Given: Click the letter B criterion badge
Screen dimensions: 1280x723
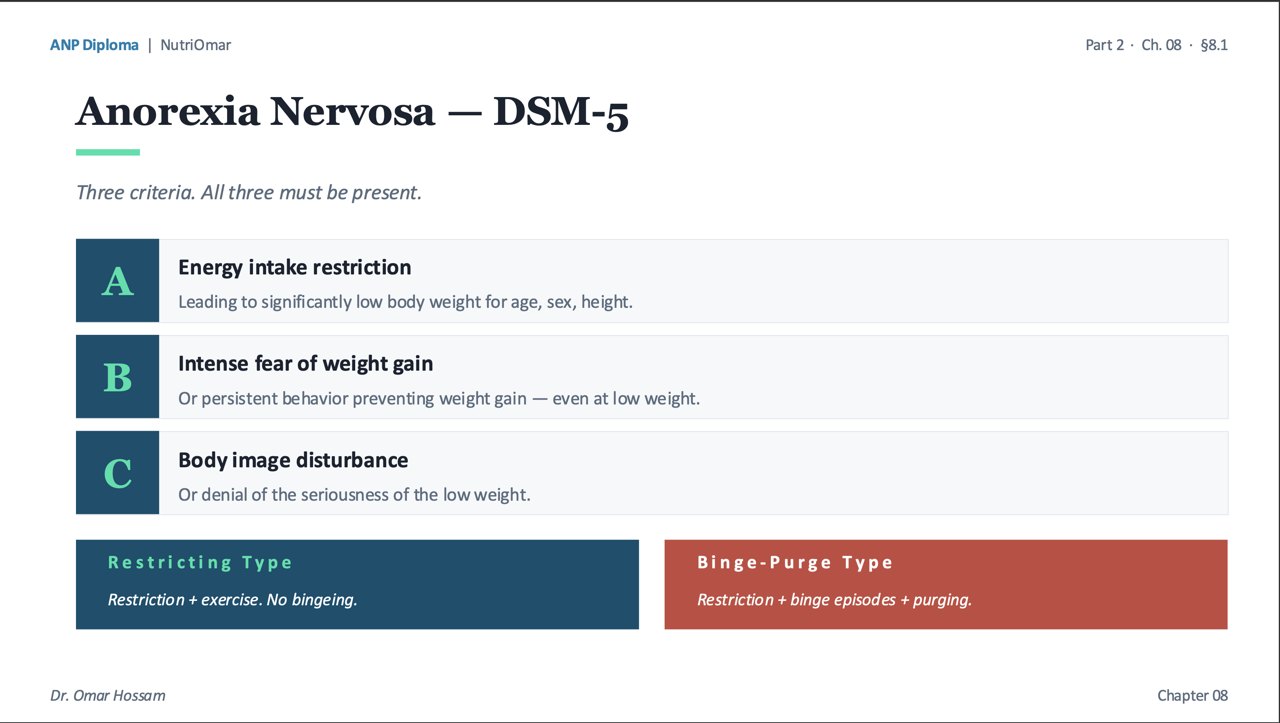Looking at the screenshot, I should (x=117, y=377).
